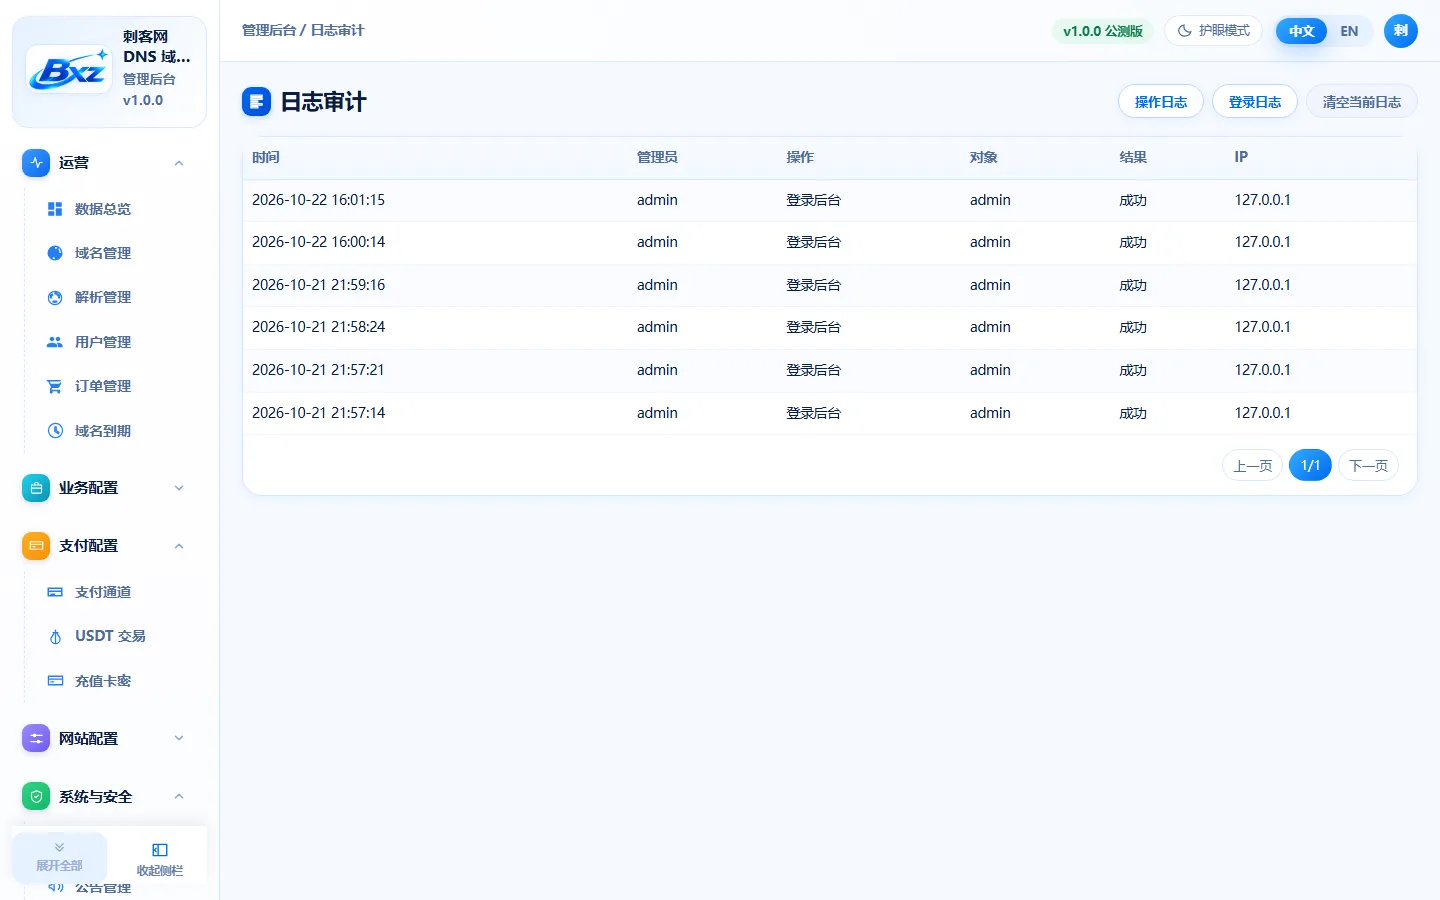The height and width of the screenshot is (900, 1440).
Task: Click the 清空当前日志 button
Action: (1362, 102)
